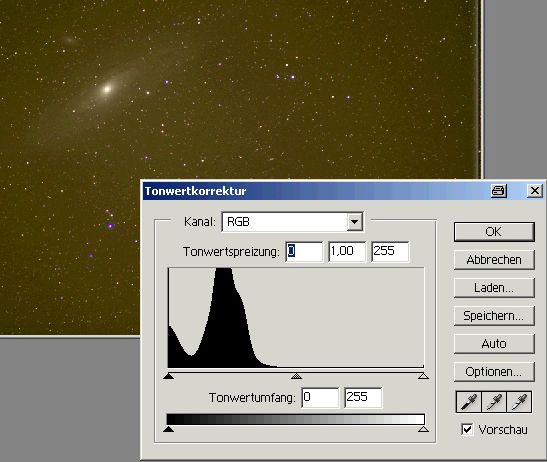
Task: Click the white input slider under the histogram
Action: point(423,376)
